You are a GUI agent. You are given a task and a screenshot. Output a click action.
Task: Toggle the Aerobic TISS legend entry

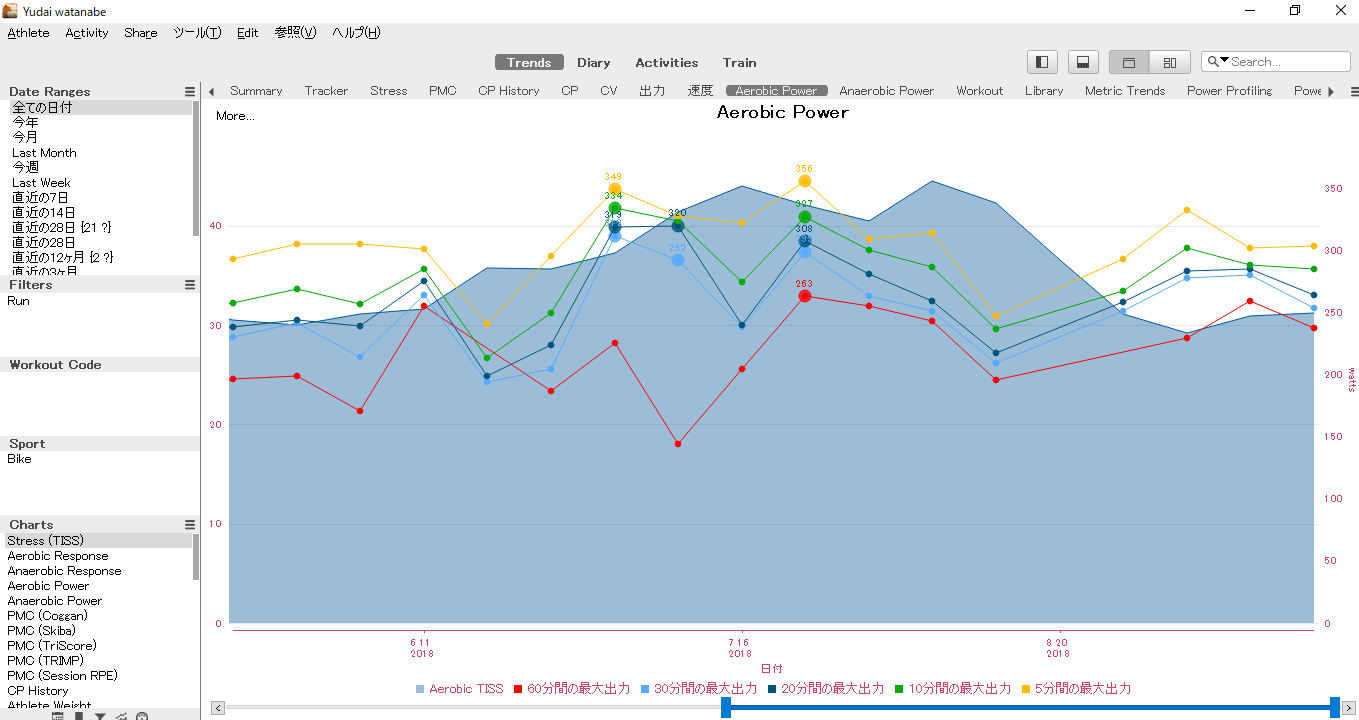coord(460,689)
